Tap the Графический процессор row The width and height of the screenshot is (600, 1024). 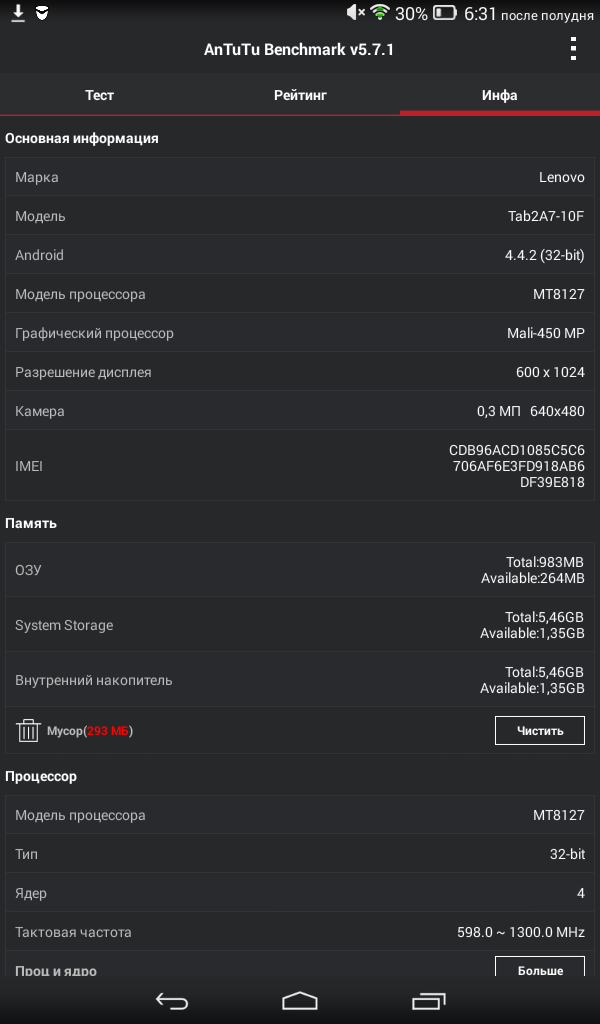click(300, 333)
